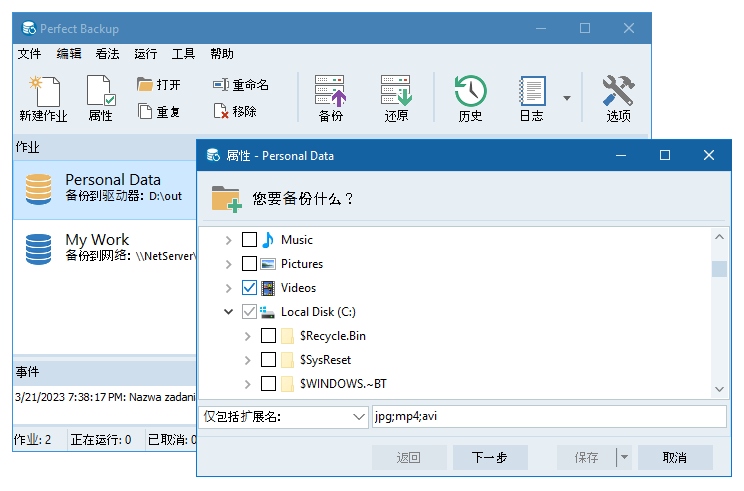The height and width of the screenshot is (491, 744).
Task: Open the 帮助 (Help) menu
Action: click(222, 54)
